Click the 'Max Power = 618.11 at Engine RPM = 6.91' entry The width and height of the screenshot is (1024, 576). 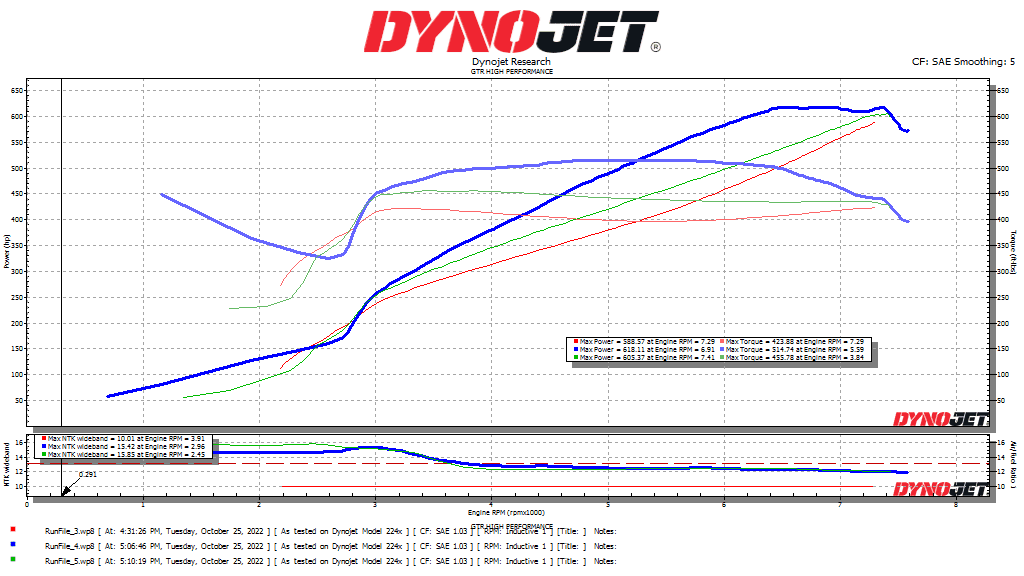[647, 349]
